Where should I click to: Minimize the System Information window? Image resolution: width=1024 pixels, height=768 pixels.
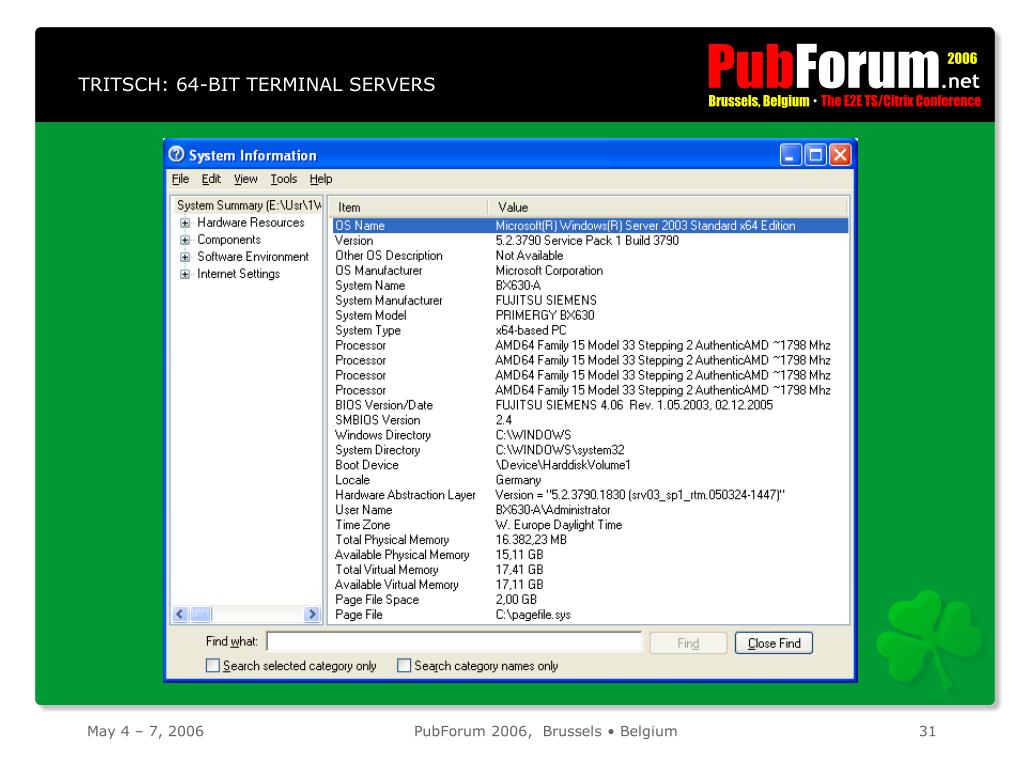click(x=790, y=155)
